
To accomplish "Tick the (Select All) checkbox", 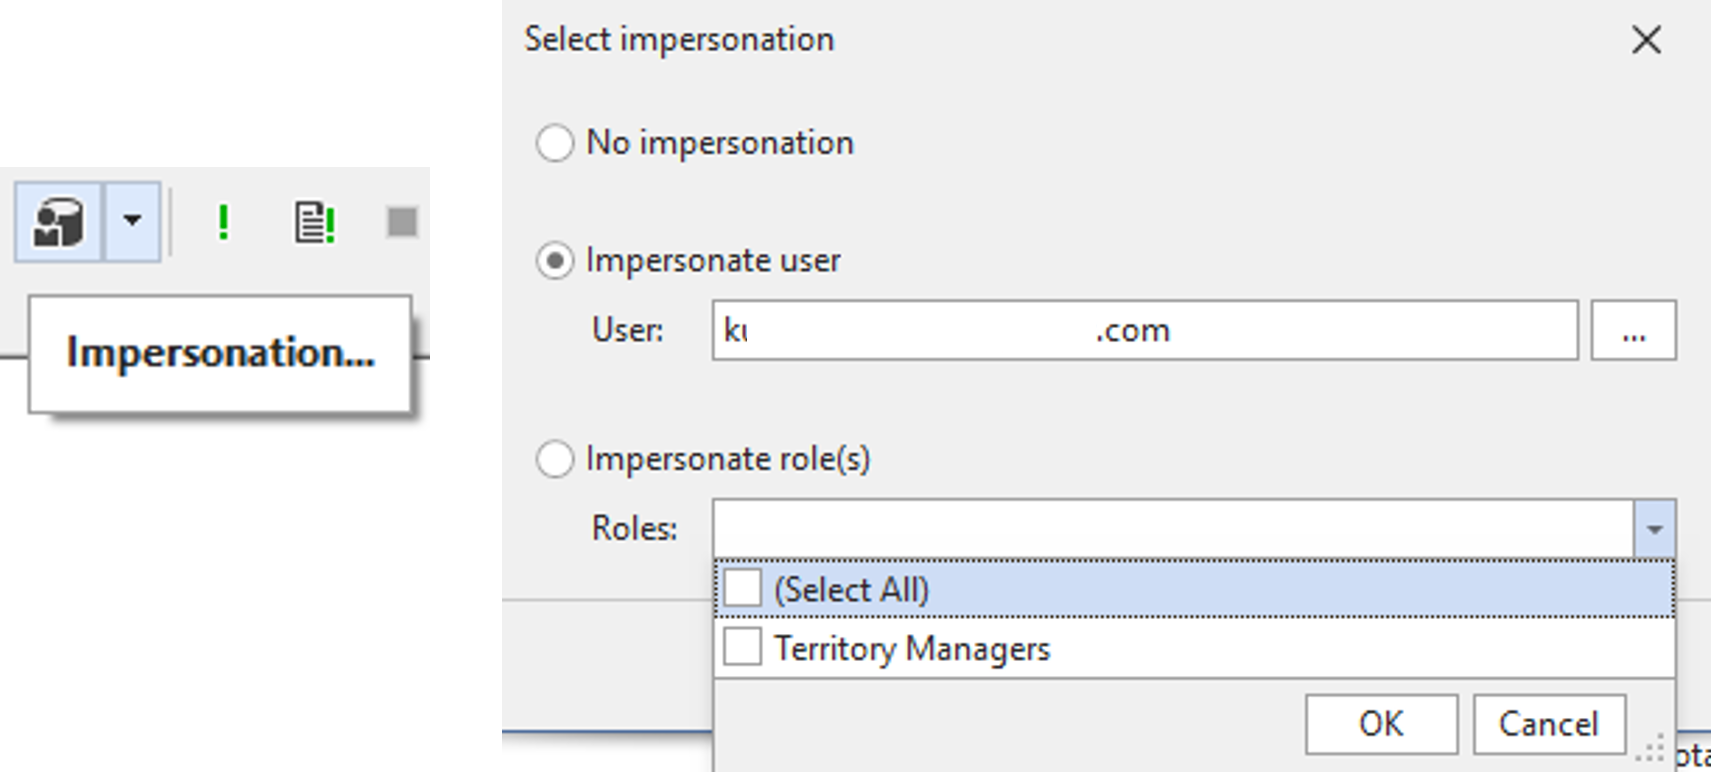I will pos(743,588).
